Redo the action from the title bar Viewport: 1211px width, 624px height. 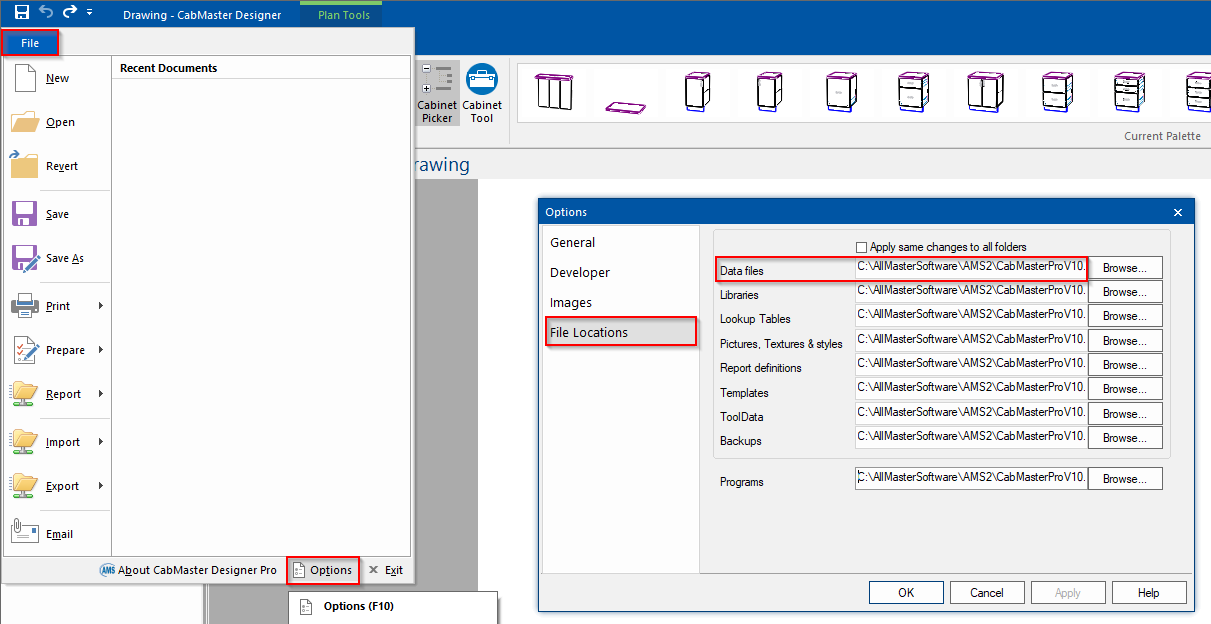point(70,12)
